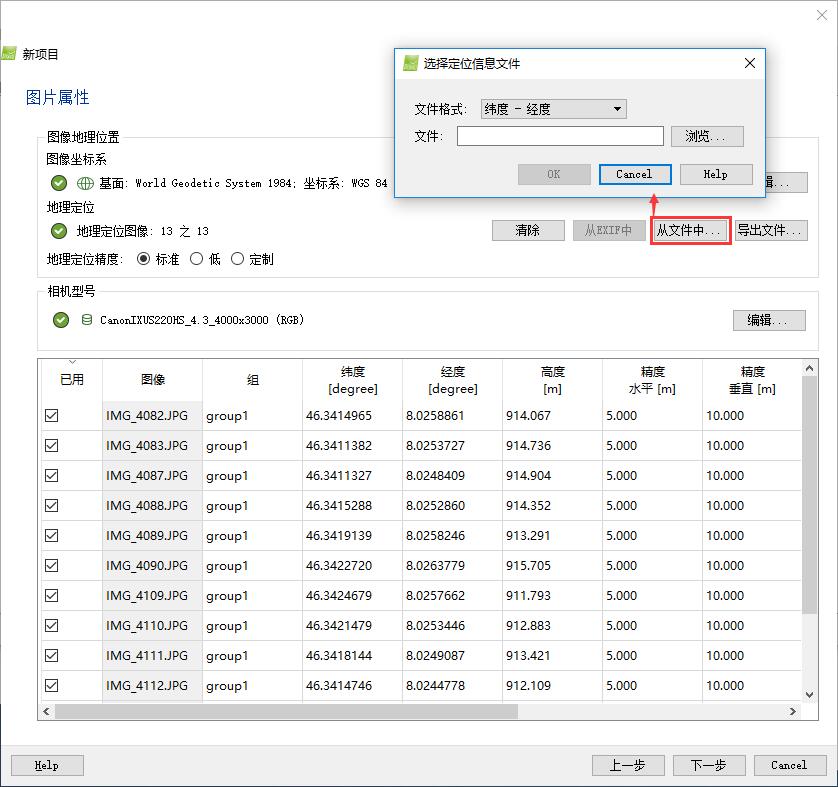Image resolution: width=838 pixels, height=787 pixels.
Task: Click altitude value 914.352
Action: [528, 505]
